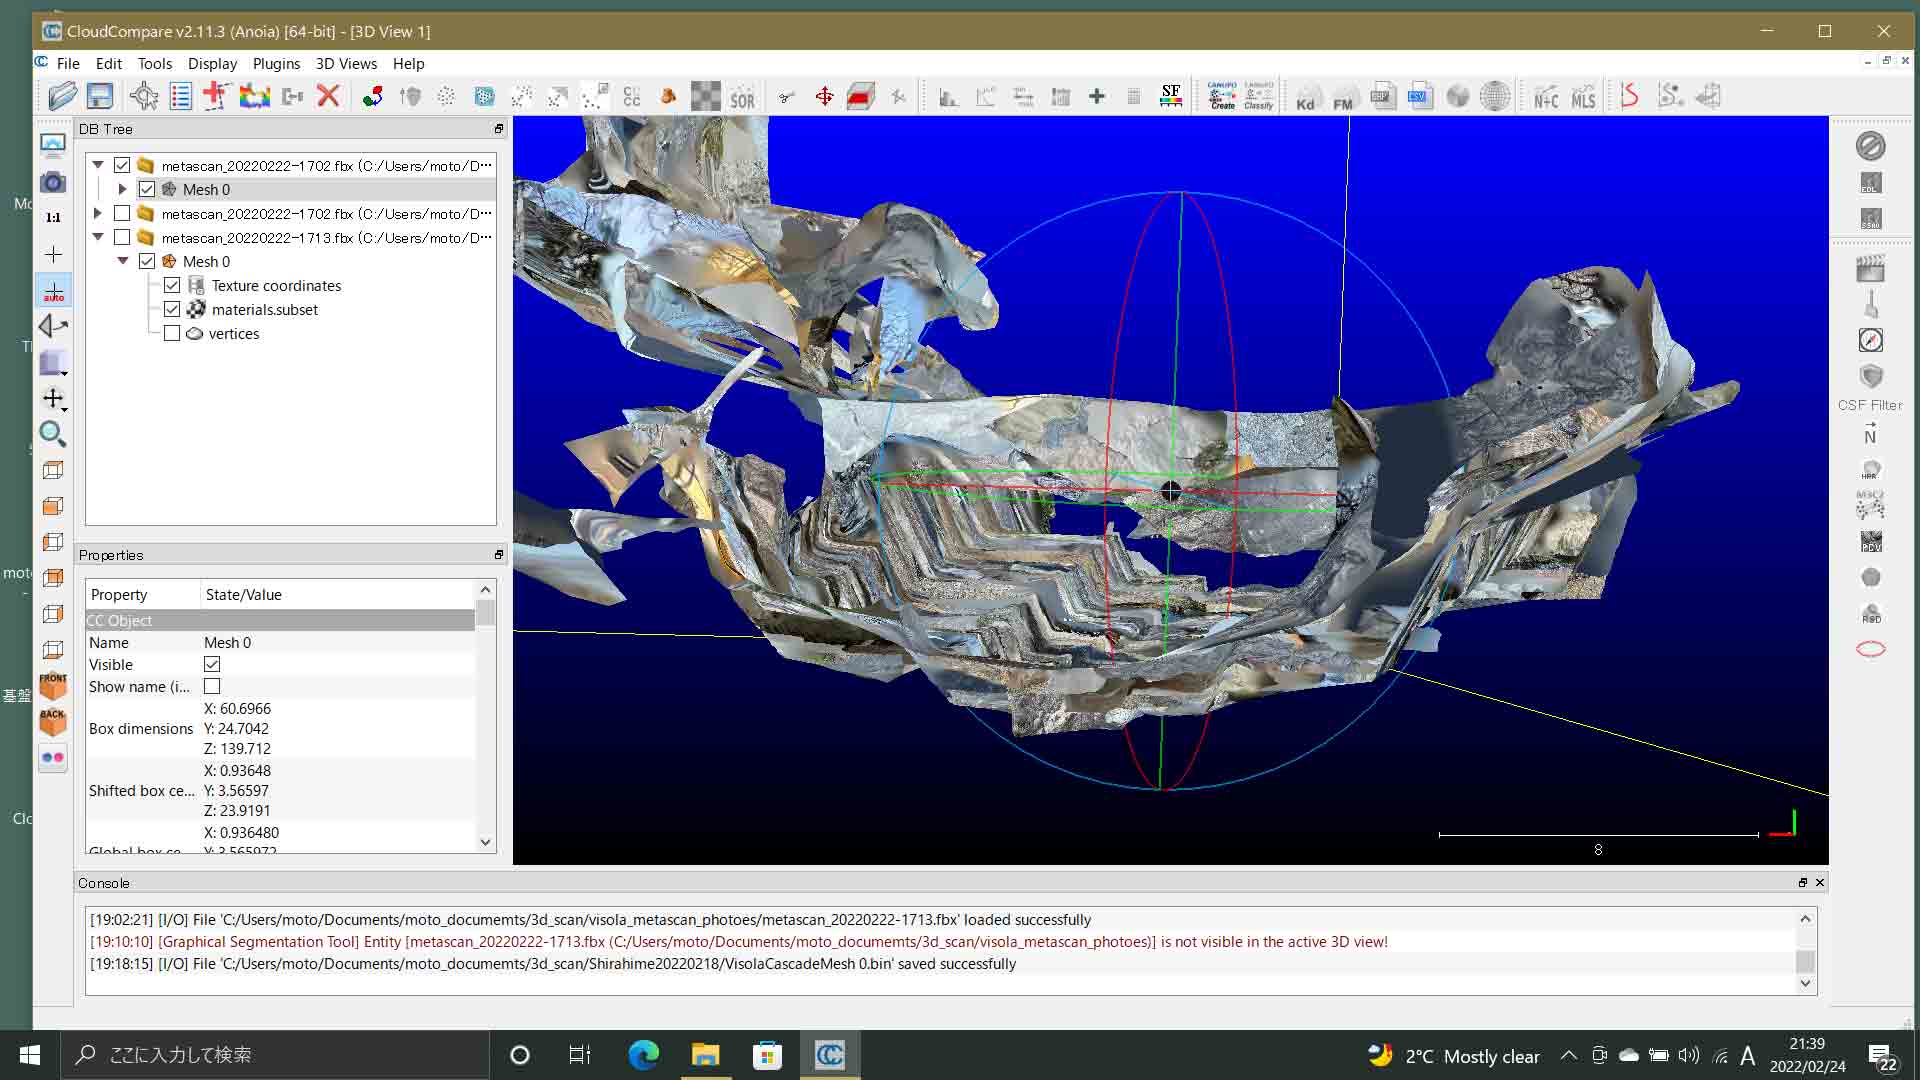Select materials.subset in the DB Tree
The image size is (1920, 1080).
(265, 309)
